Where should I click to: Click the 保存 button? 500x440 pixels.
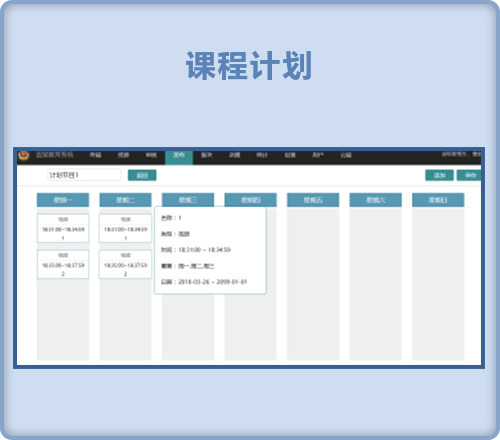469,175
